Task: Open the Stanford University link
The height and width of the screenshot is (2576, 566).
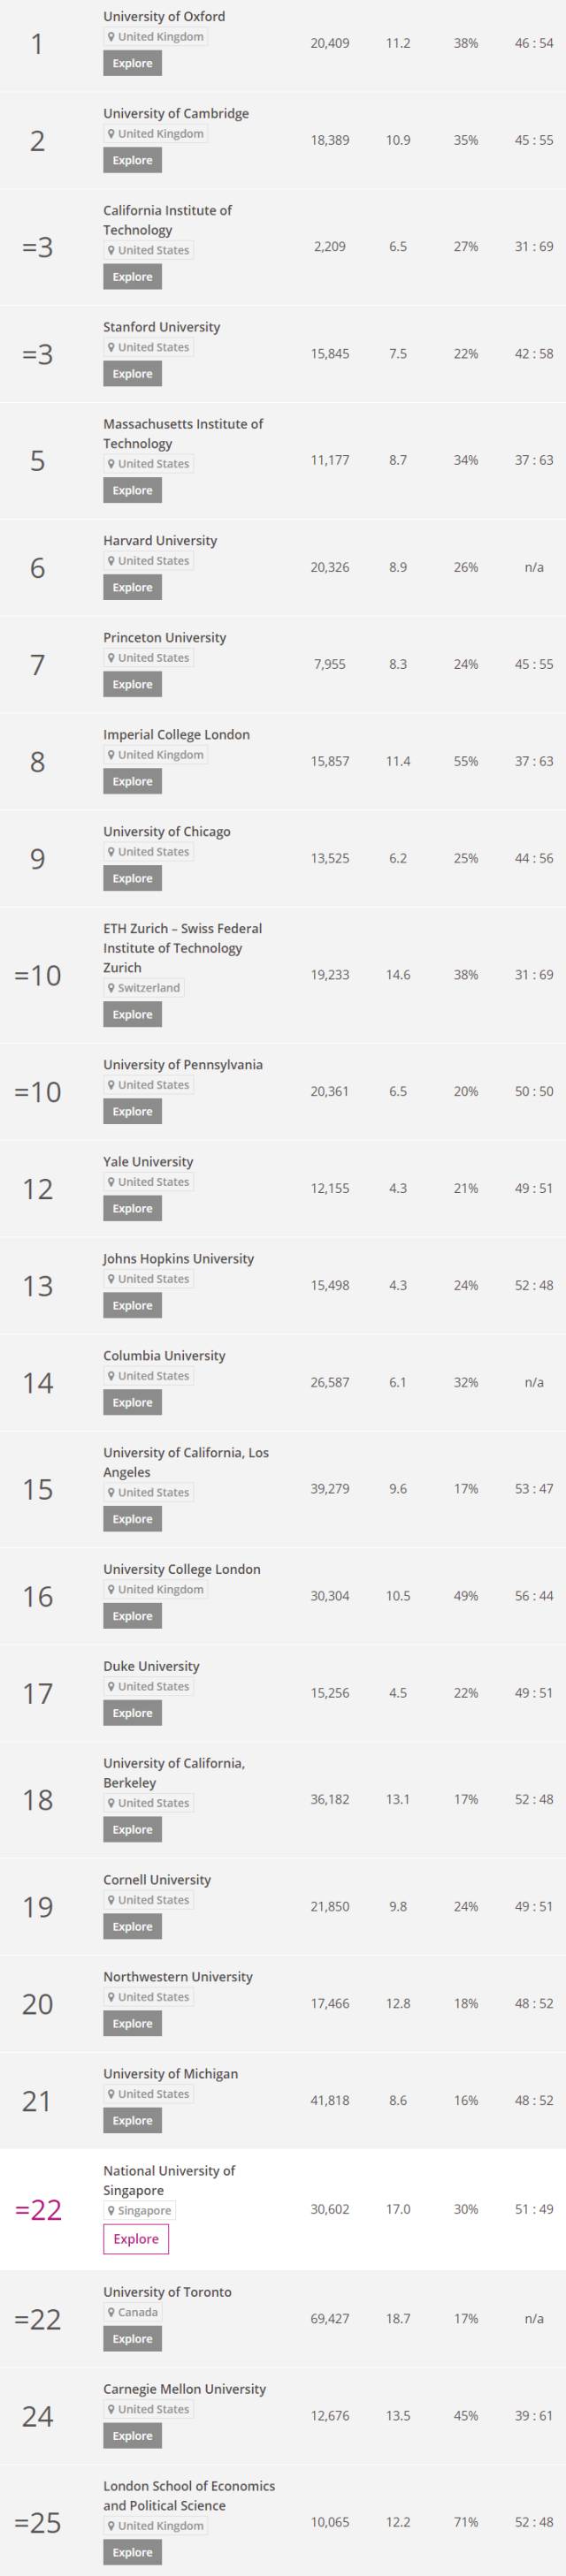Action: [162, 327]
